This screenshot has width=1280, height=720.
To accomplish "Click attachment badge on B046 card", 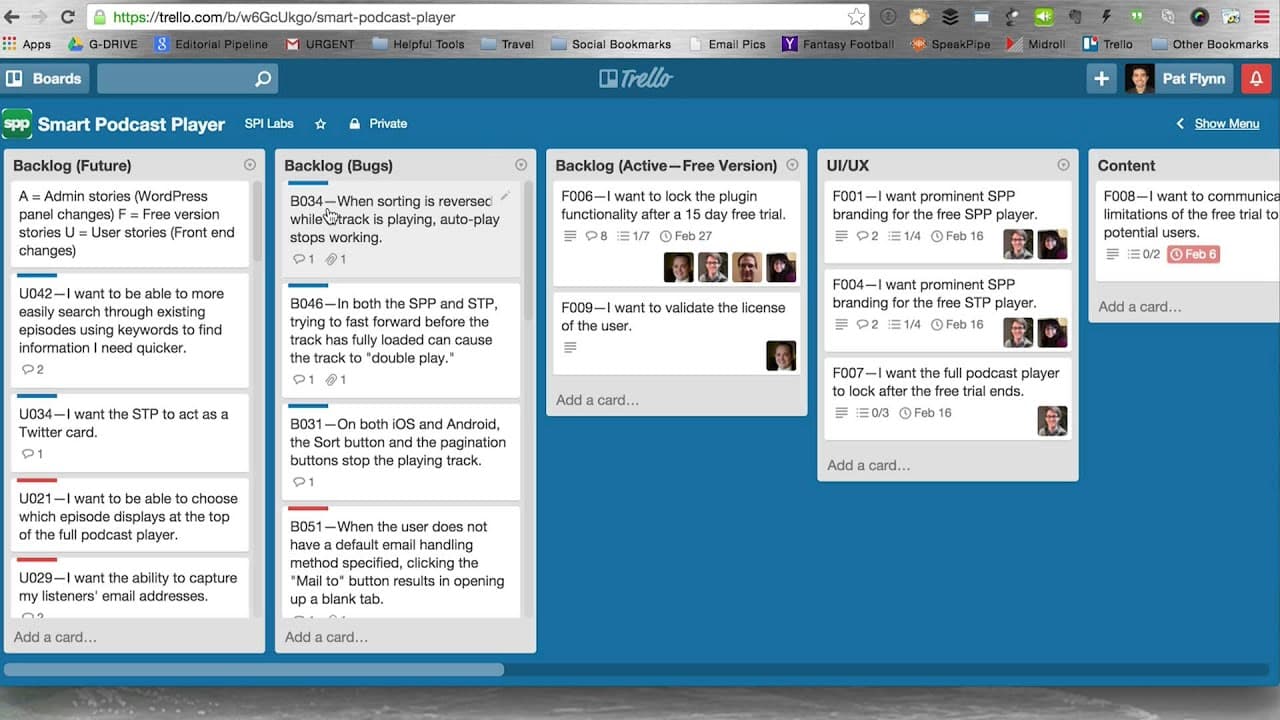I will tap(336, 380).
